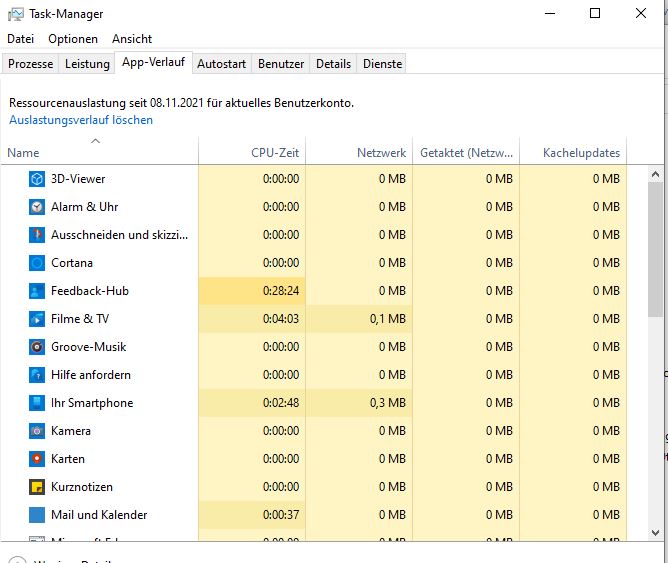This screenshot has width=668, height=563.
Task: Click the Alarm & Uhr clock icon
Action: 37,207
